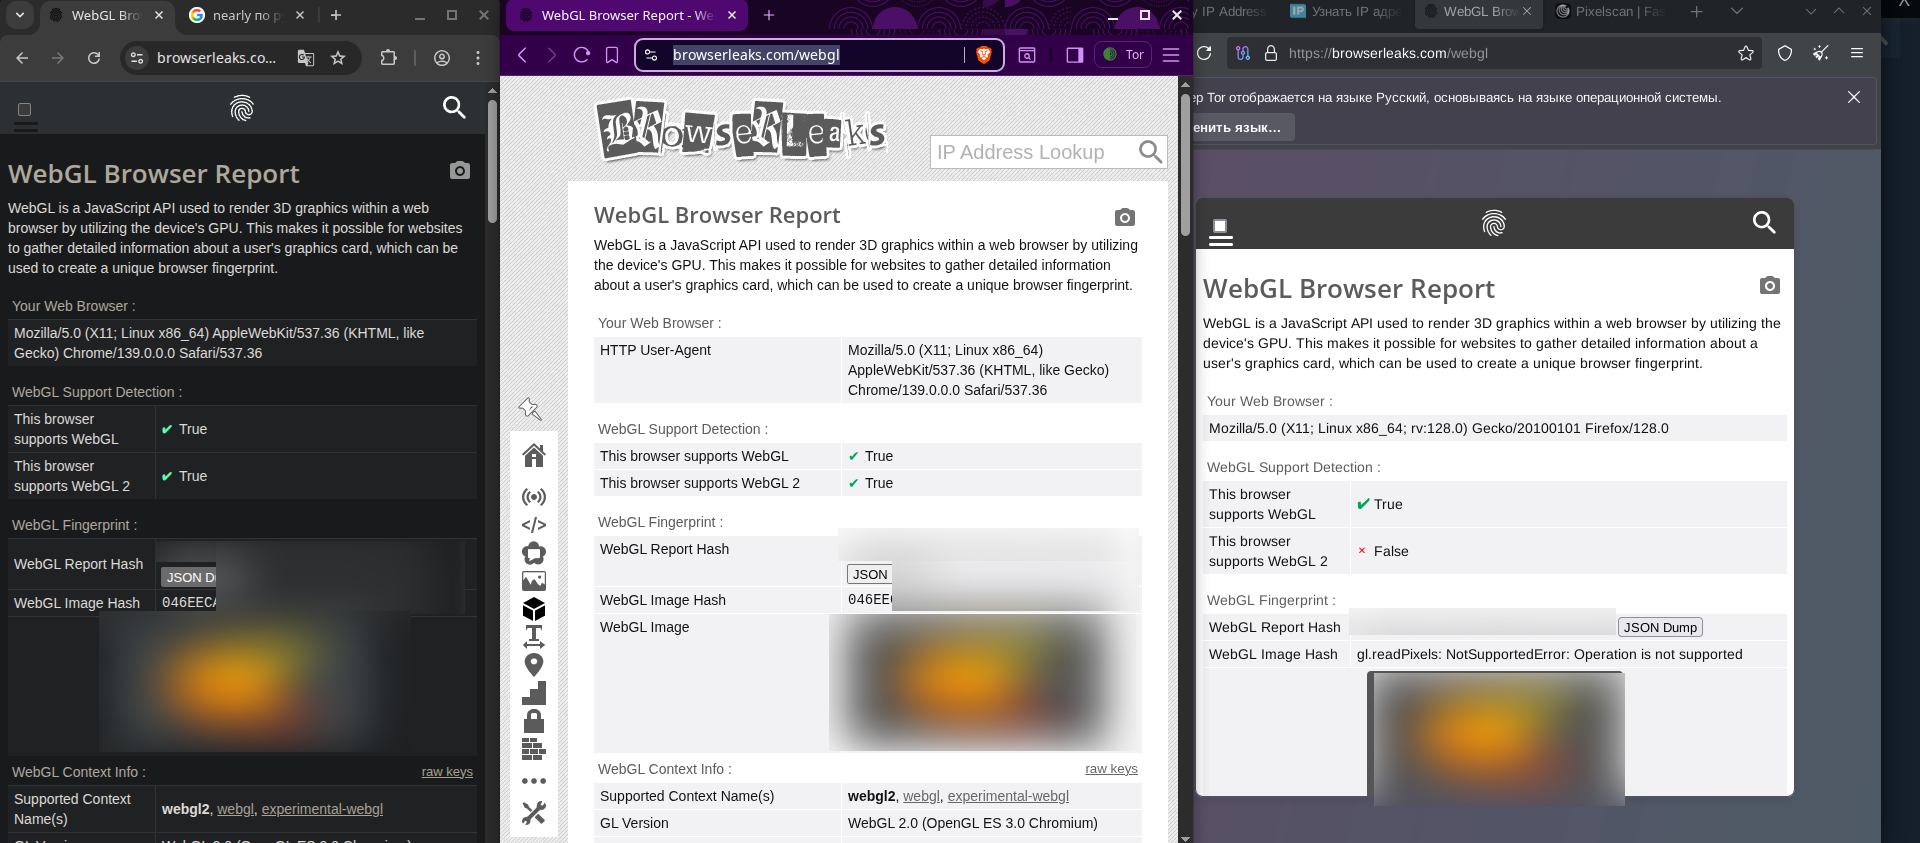The height and width of the screenshot is (843, 1920).
Task: Open Chrome's translate page icon
Action: [306, 58]
